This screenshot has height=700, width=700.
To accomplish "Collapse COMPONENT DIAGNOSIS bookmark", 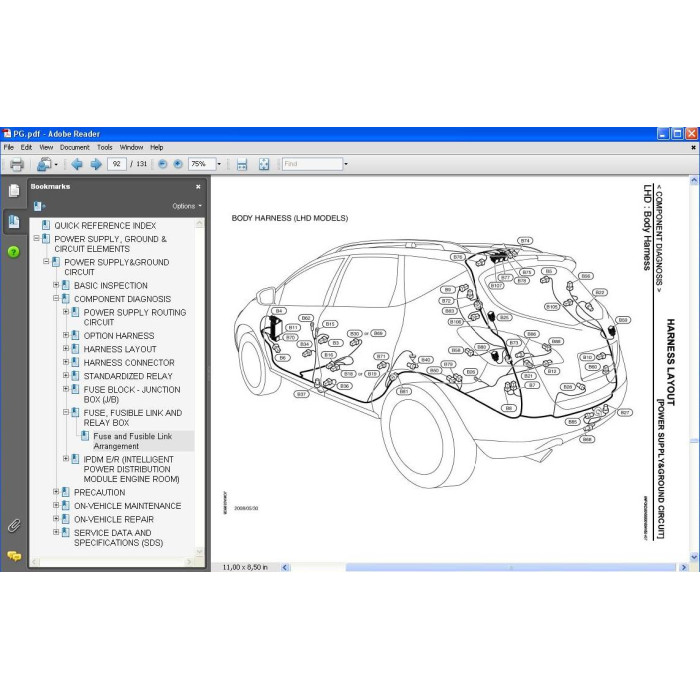I will pos(56,298).
